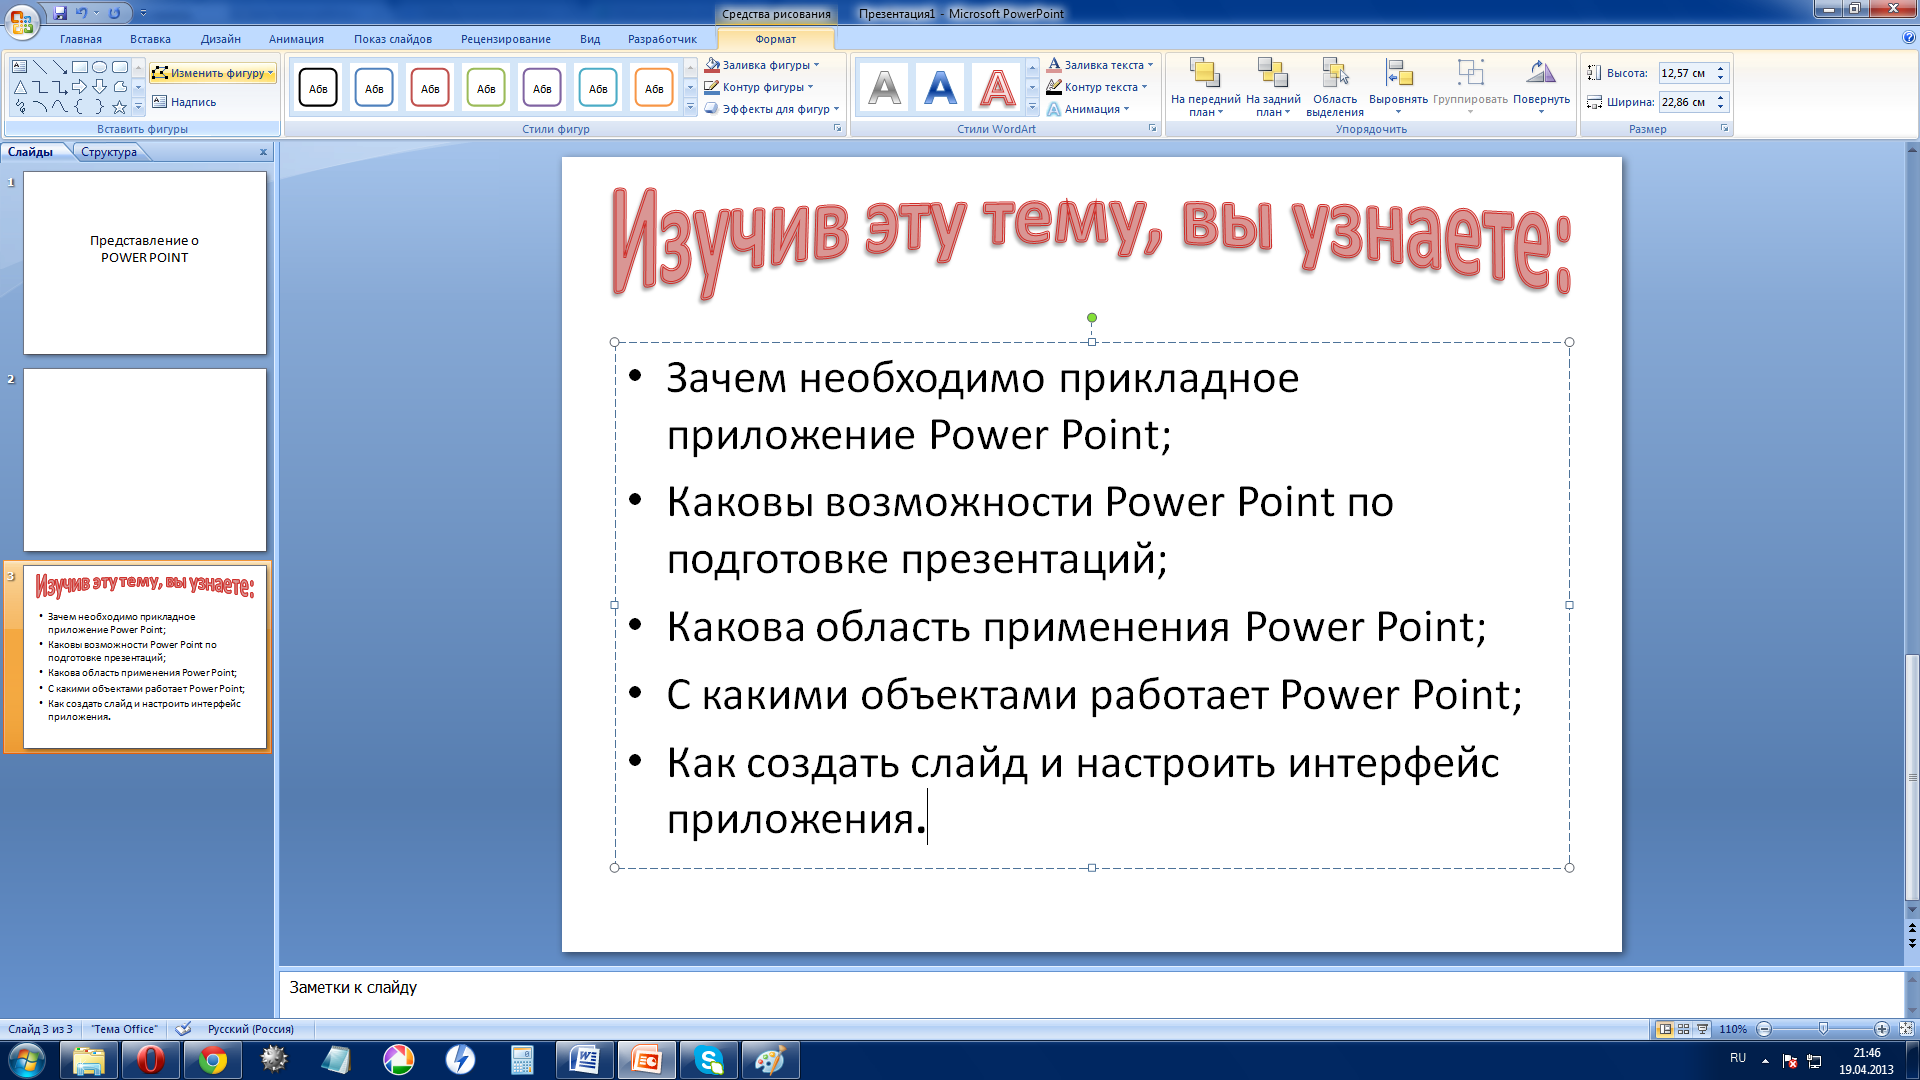Open the Изменить фигуру dropdown
Viewport: 1920px width, 1080px height.
[213, 73]
